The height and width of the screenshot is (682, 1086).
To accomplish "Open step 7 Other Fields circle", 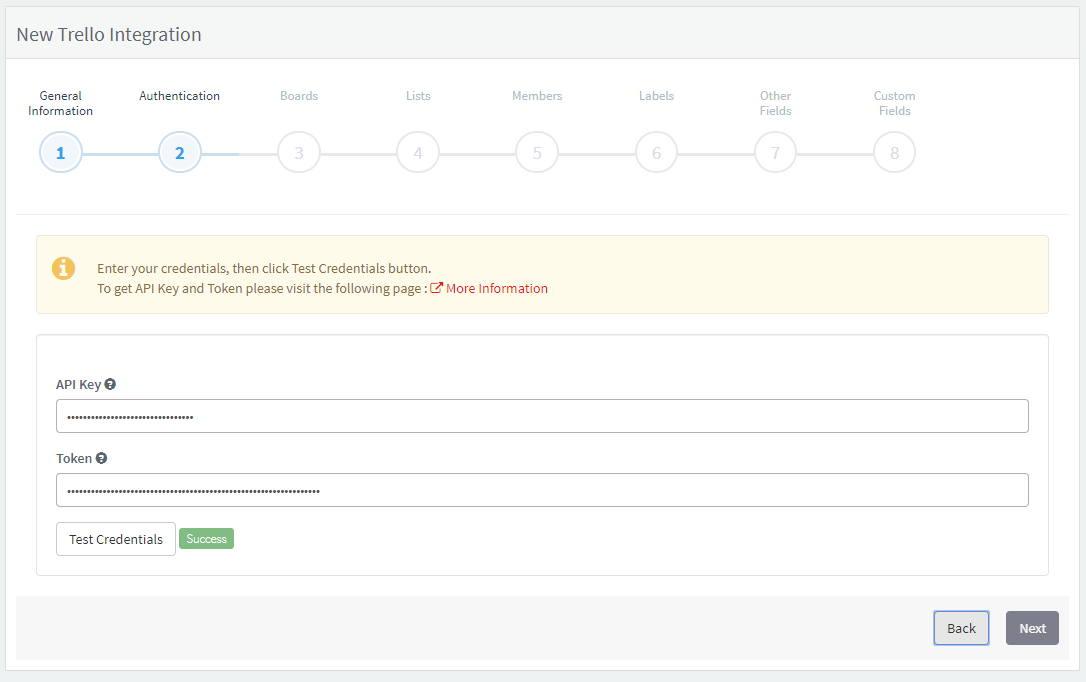I will 776,152.
